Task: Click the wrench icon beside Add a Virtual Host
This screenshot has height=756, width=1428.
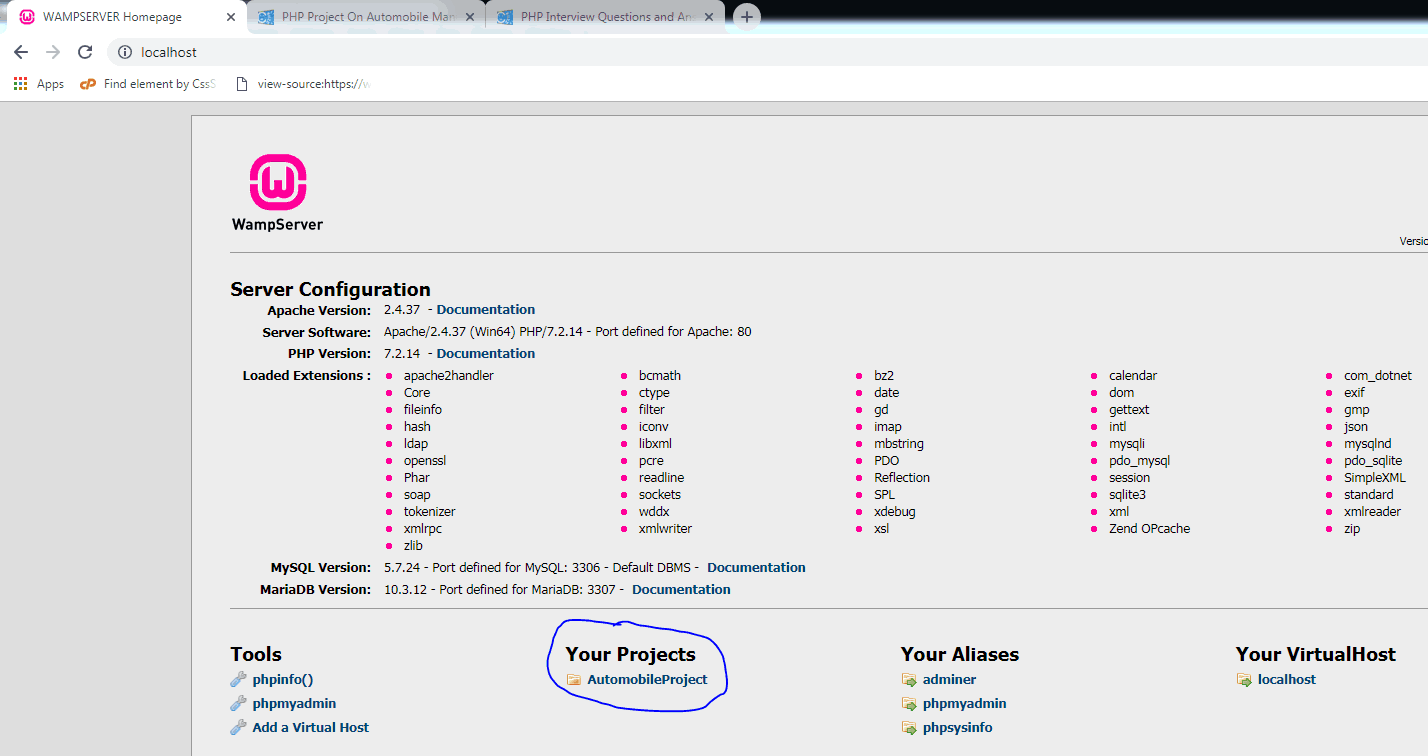Action: [x=238, y=728]
